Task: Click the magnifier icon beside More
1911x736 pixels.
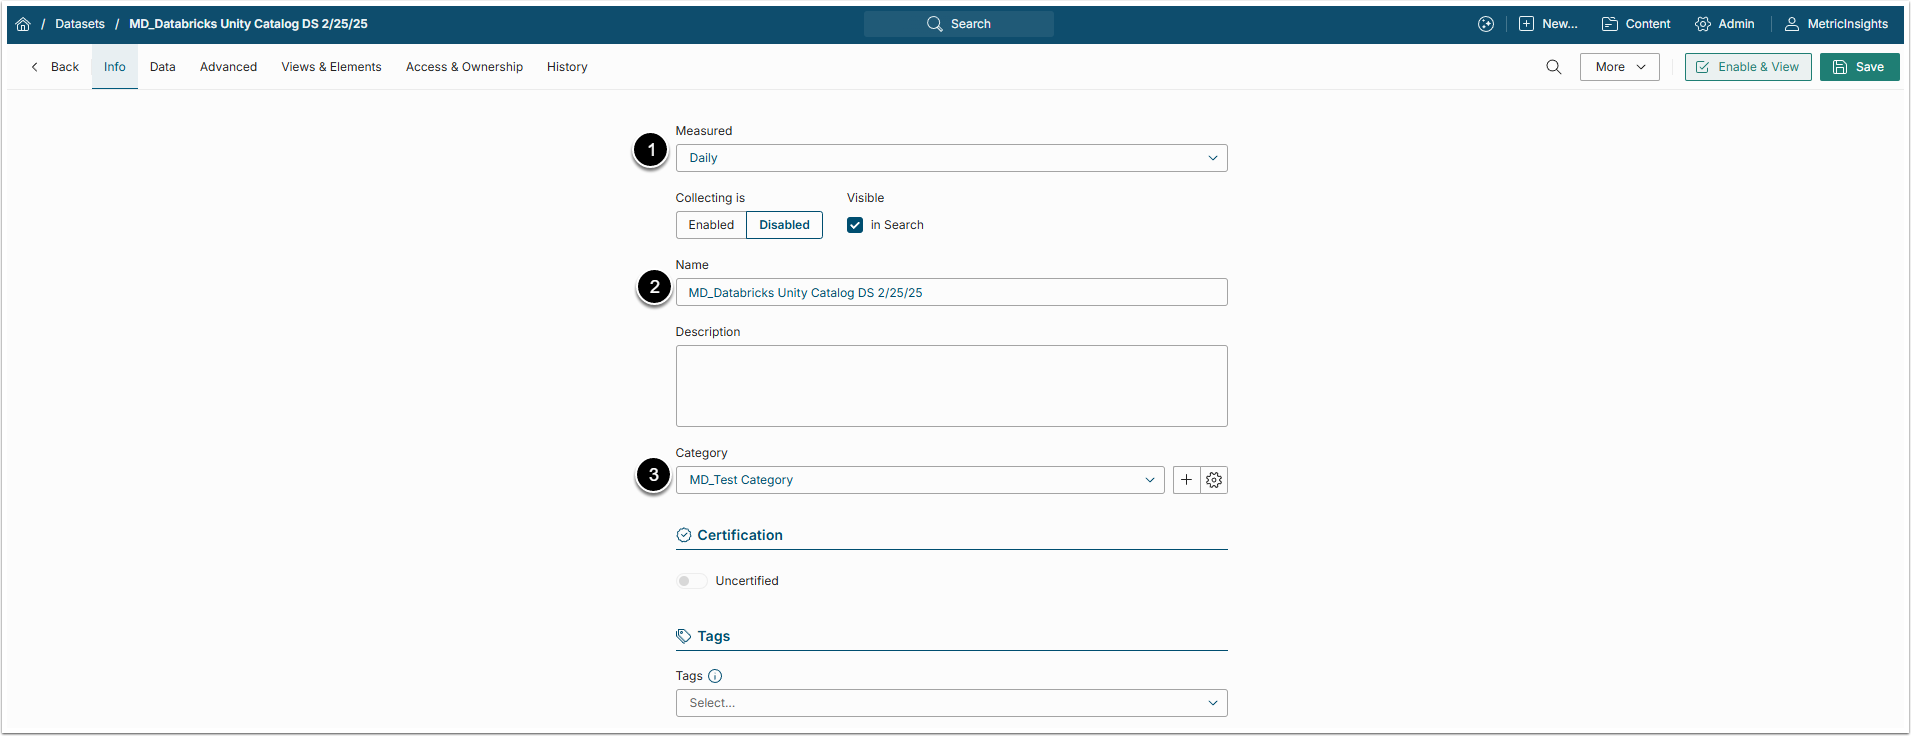Action: [1553, 67]
